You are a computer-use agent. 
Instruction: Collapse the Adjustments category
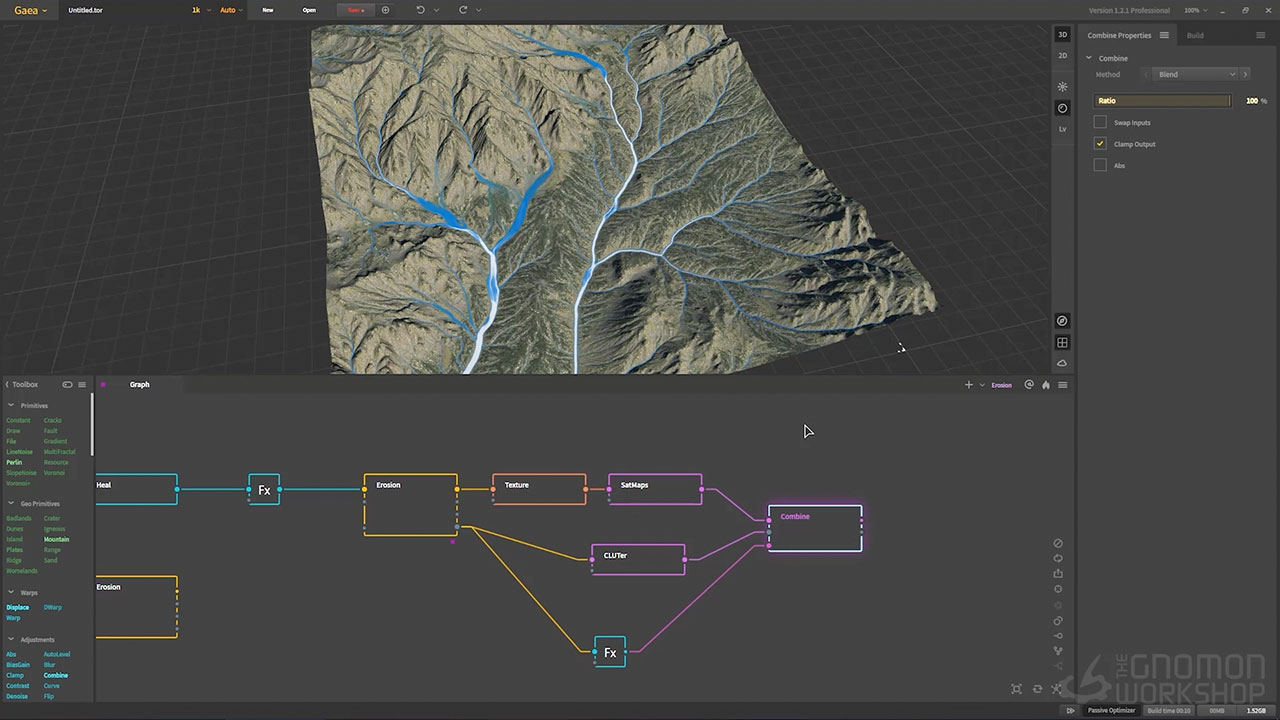[11, 640]
